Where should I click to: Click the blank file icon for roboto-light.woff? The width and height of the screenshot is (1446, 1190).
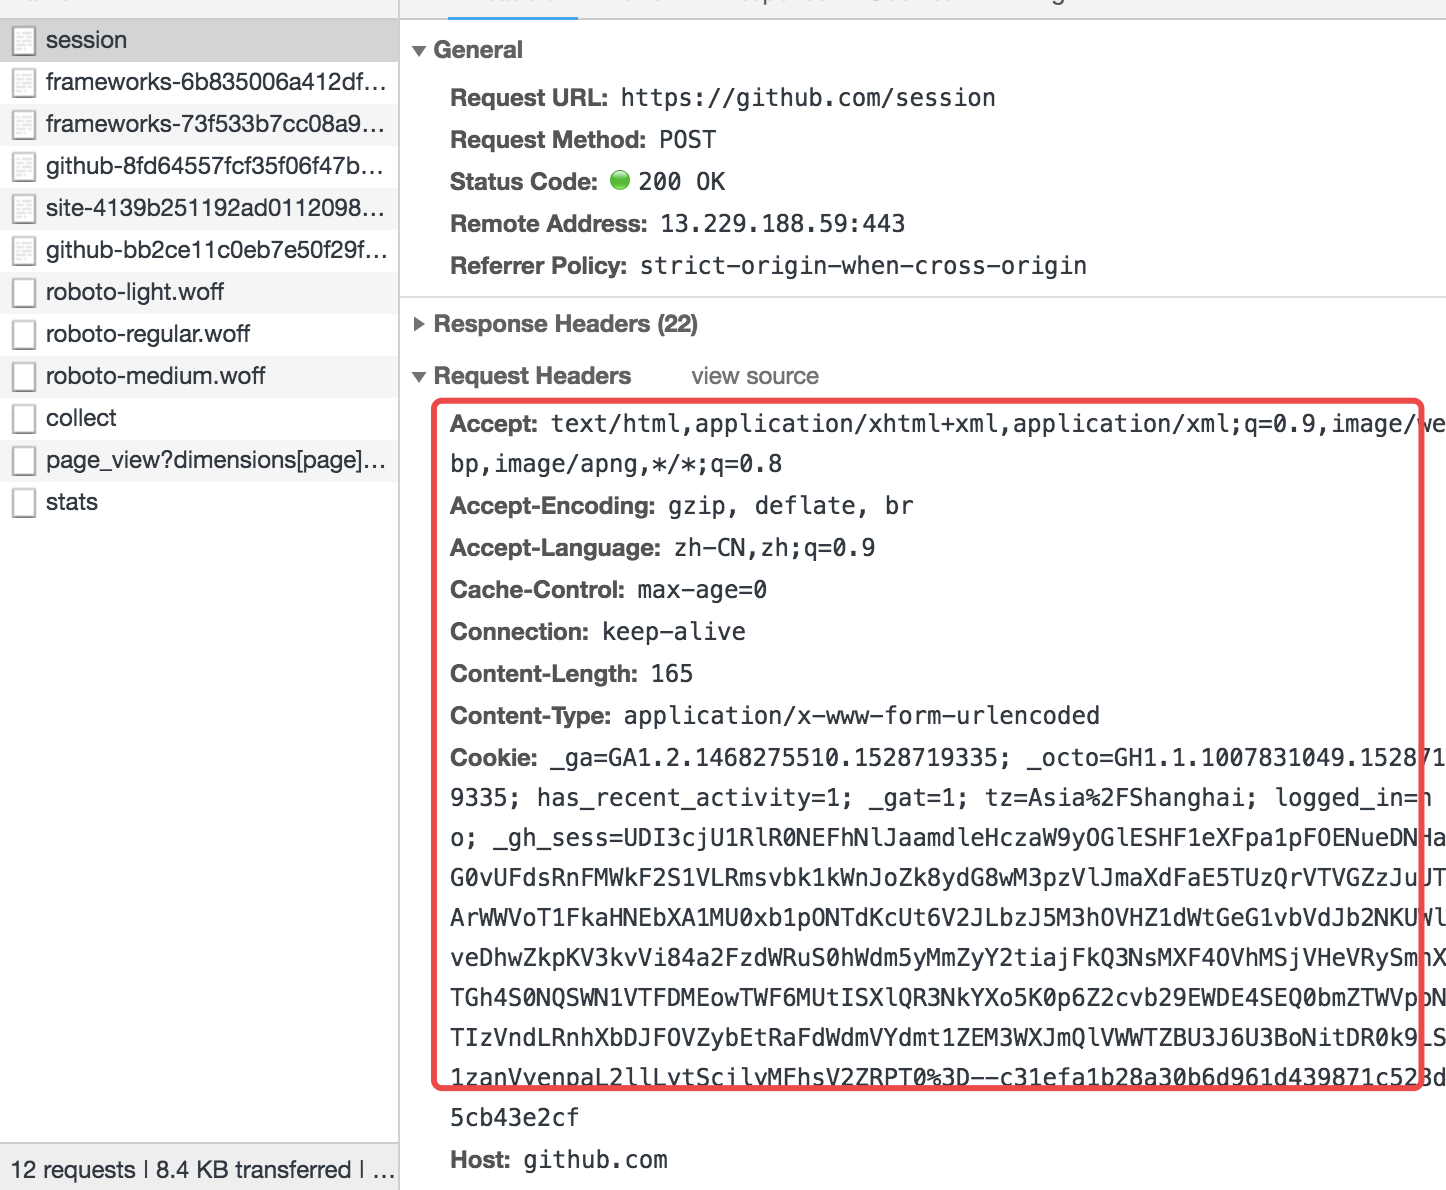(x=24, y=292)
